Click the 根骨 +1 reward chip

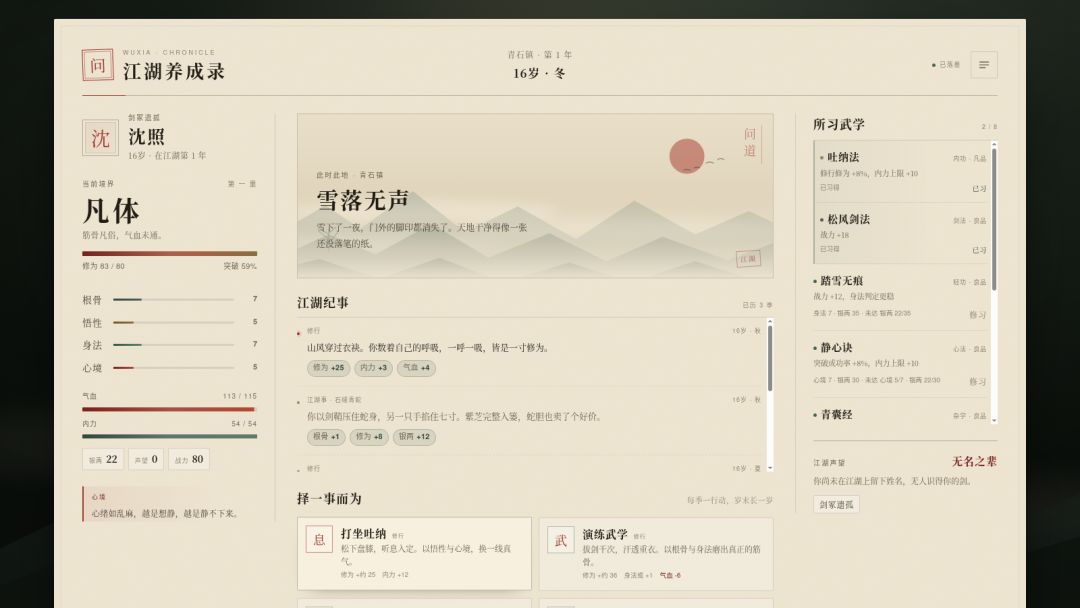[326, 437]
